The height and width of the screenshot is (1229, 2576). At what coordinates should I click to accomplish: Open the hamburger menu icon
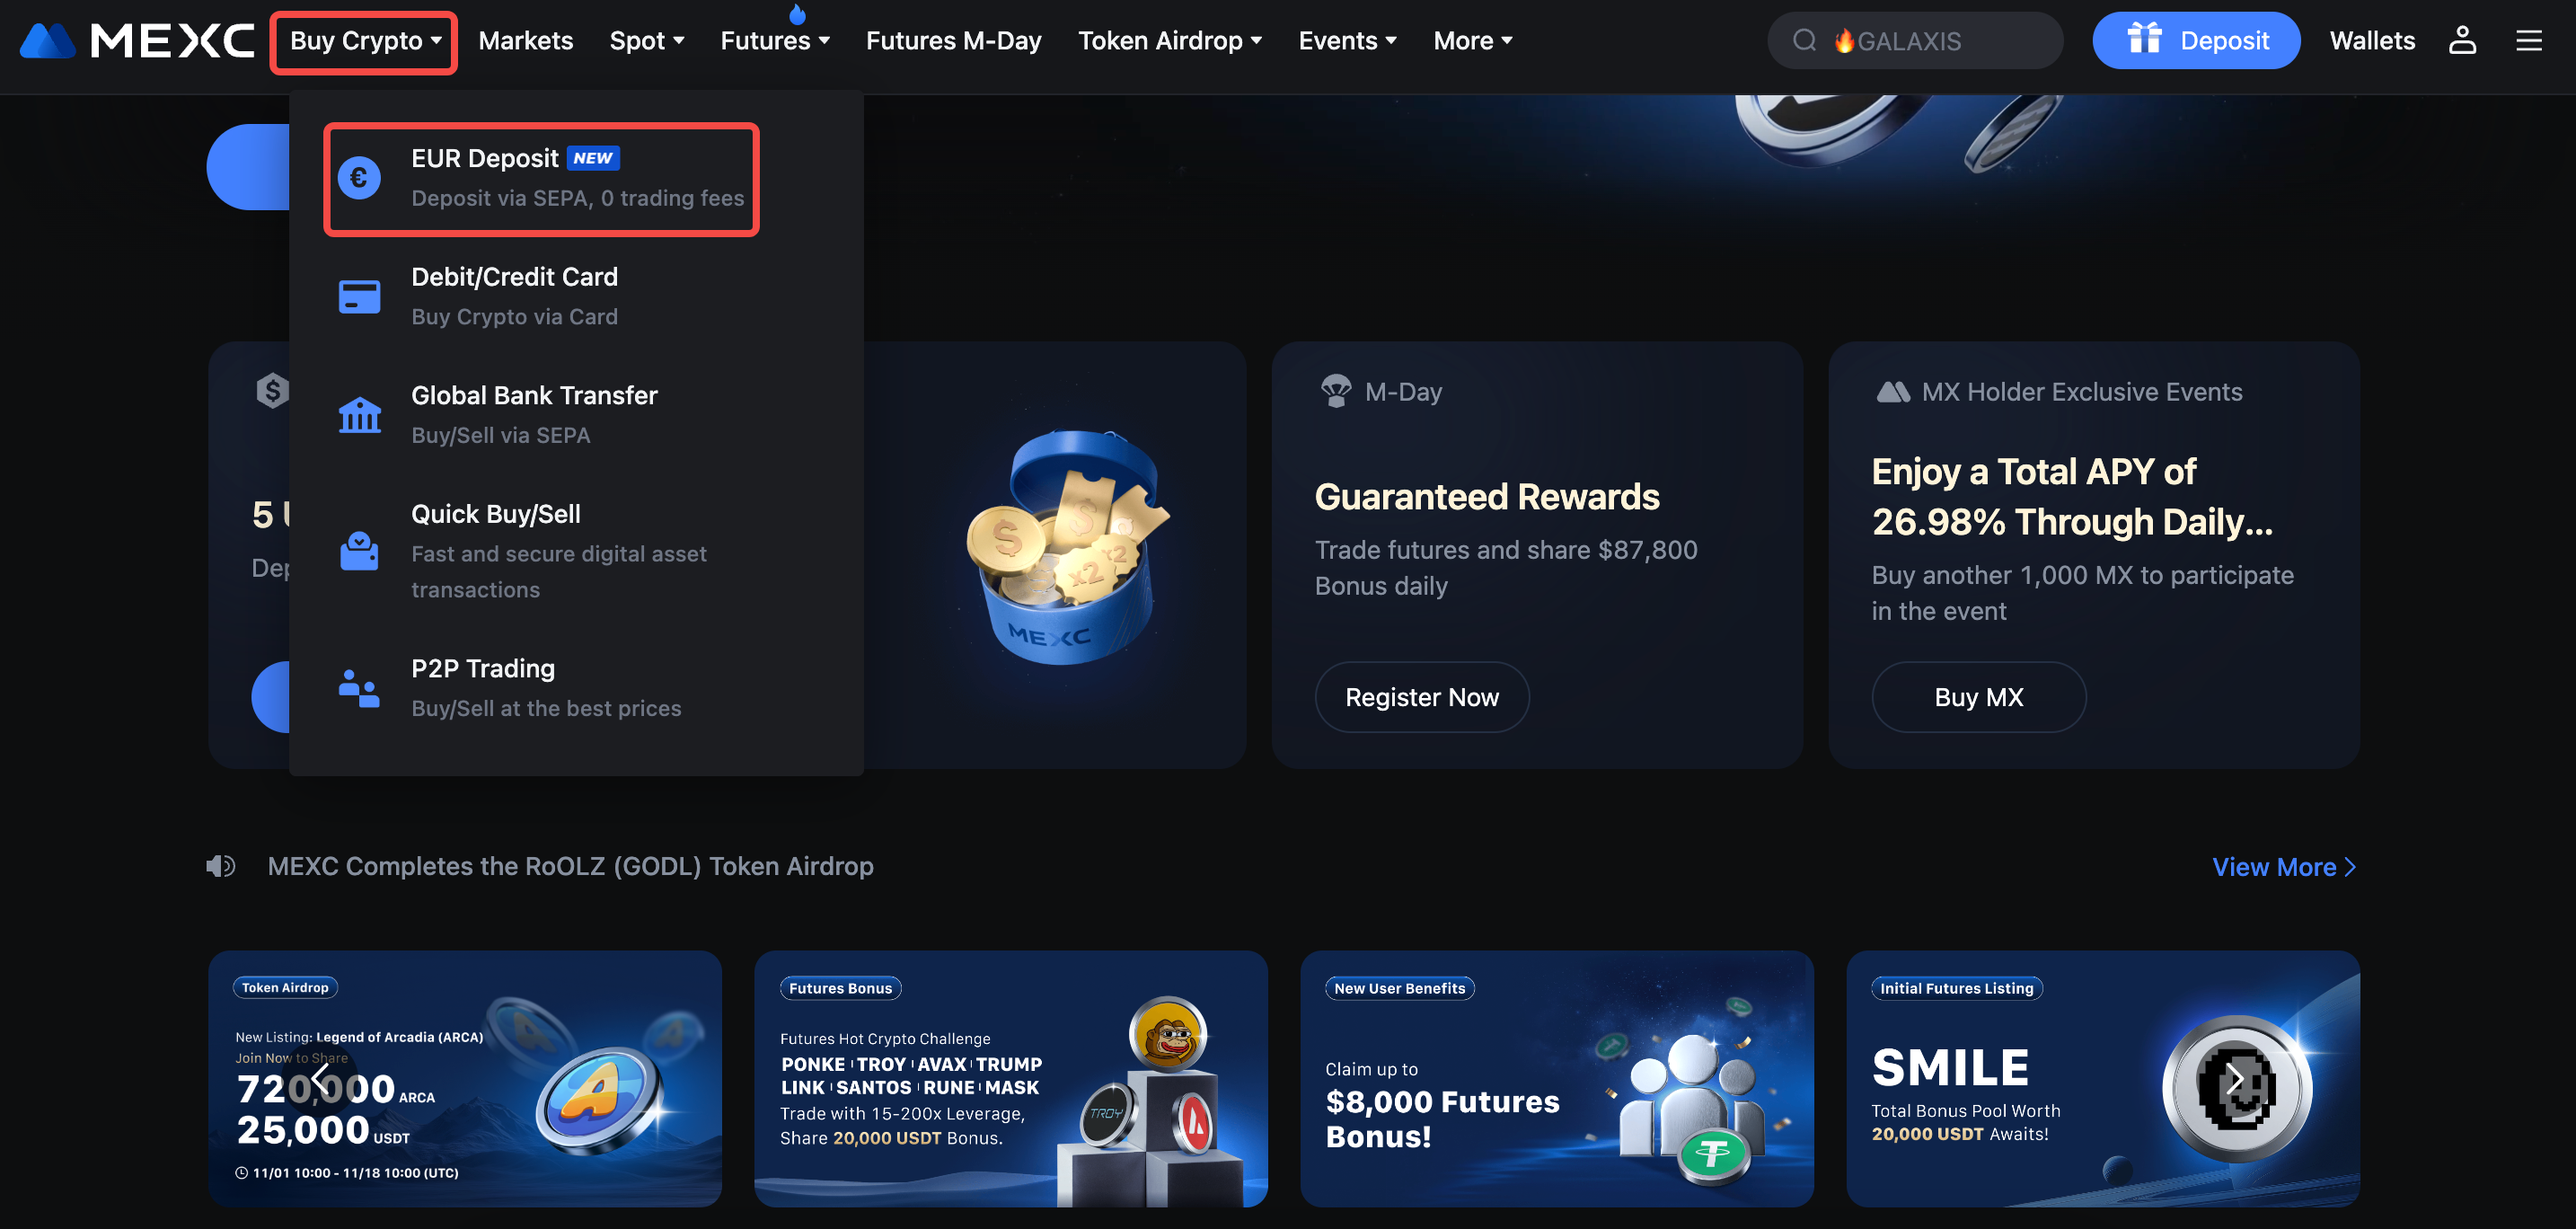click(x=2528, y=41)
